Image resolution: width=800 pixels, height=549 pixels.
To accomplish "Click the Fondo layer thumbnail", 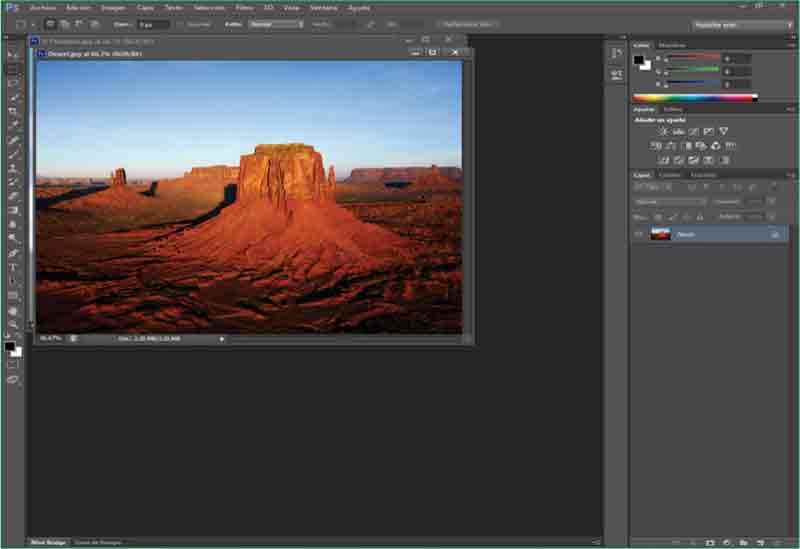I will (x=660, y=234).
